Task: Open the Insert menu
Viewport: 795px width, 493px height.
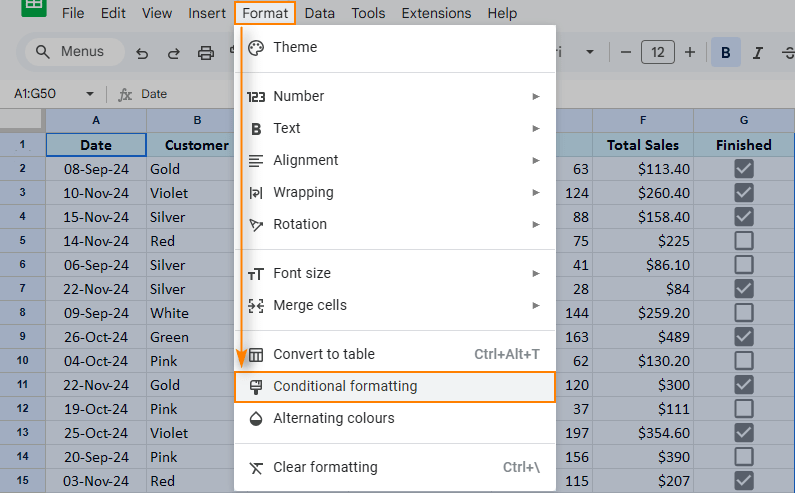Action: click(207, 13)
